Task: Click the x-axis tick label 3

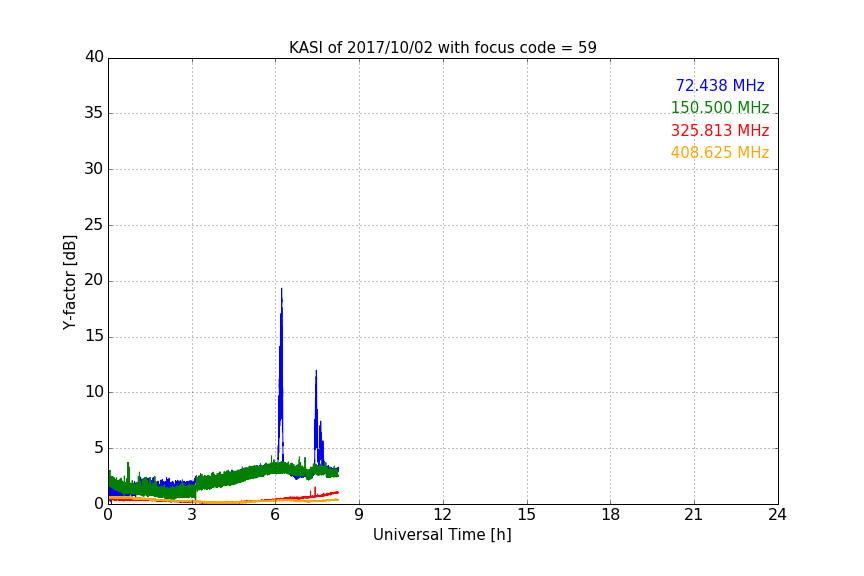Action: pos(192,515)
